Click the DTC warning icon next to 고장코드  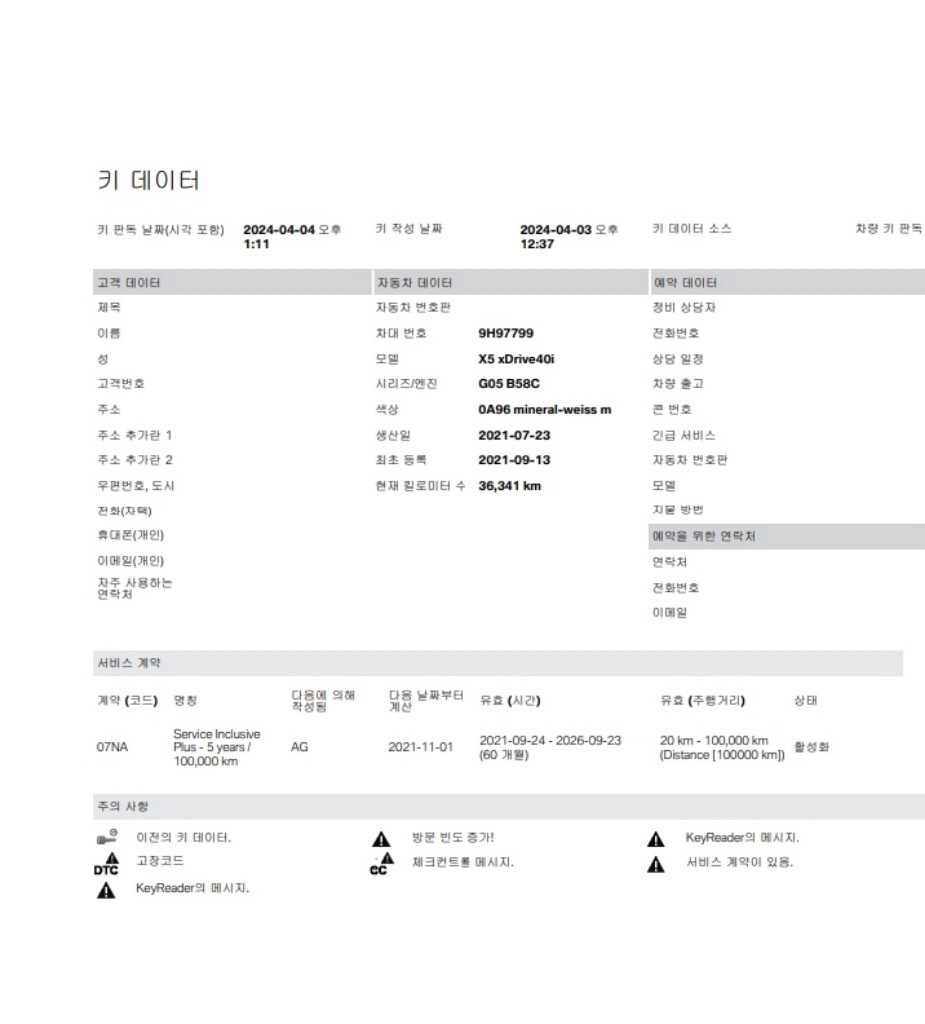(x=105, y=863)
